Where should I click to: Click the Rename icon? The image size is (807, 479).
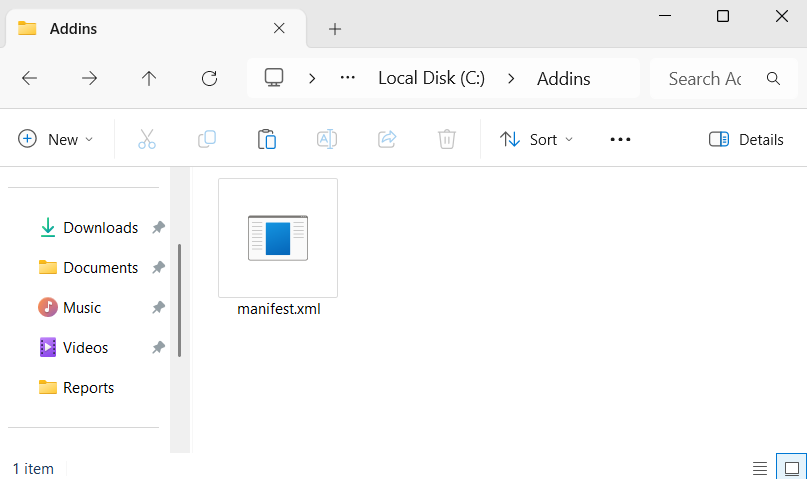tap(327, 139)
